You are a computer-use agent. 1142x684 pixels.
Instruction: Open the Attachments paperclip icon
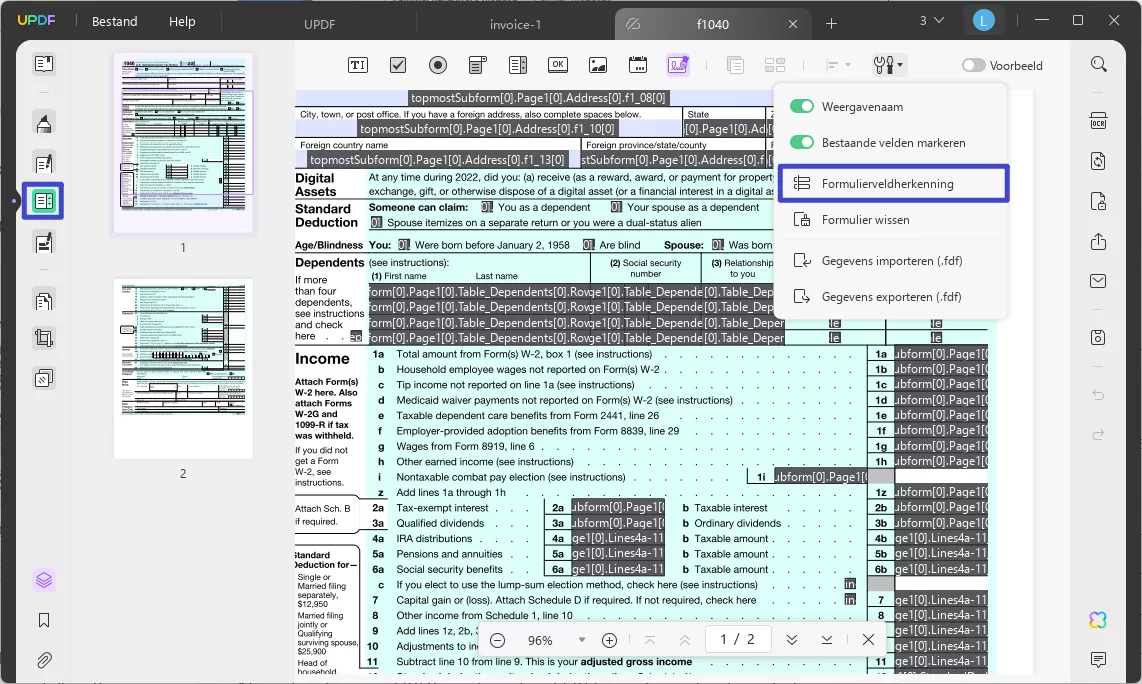click(44, 661)
